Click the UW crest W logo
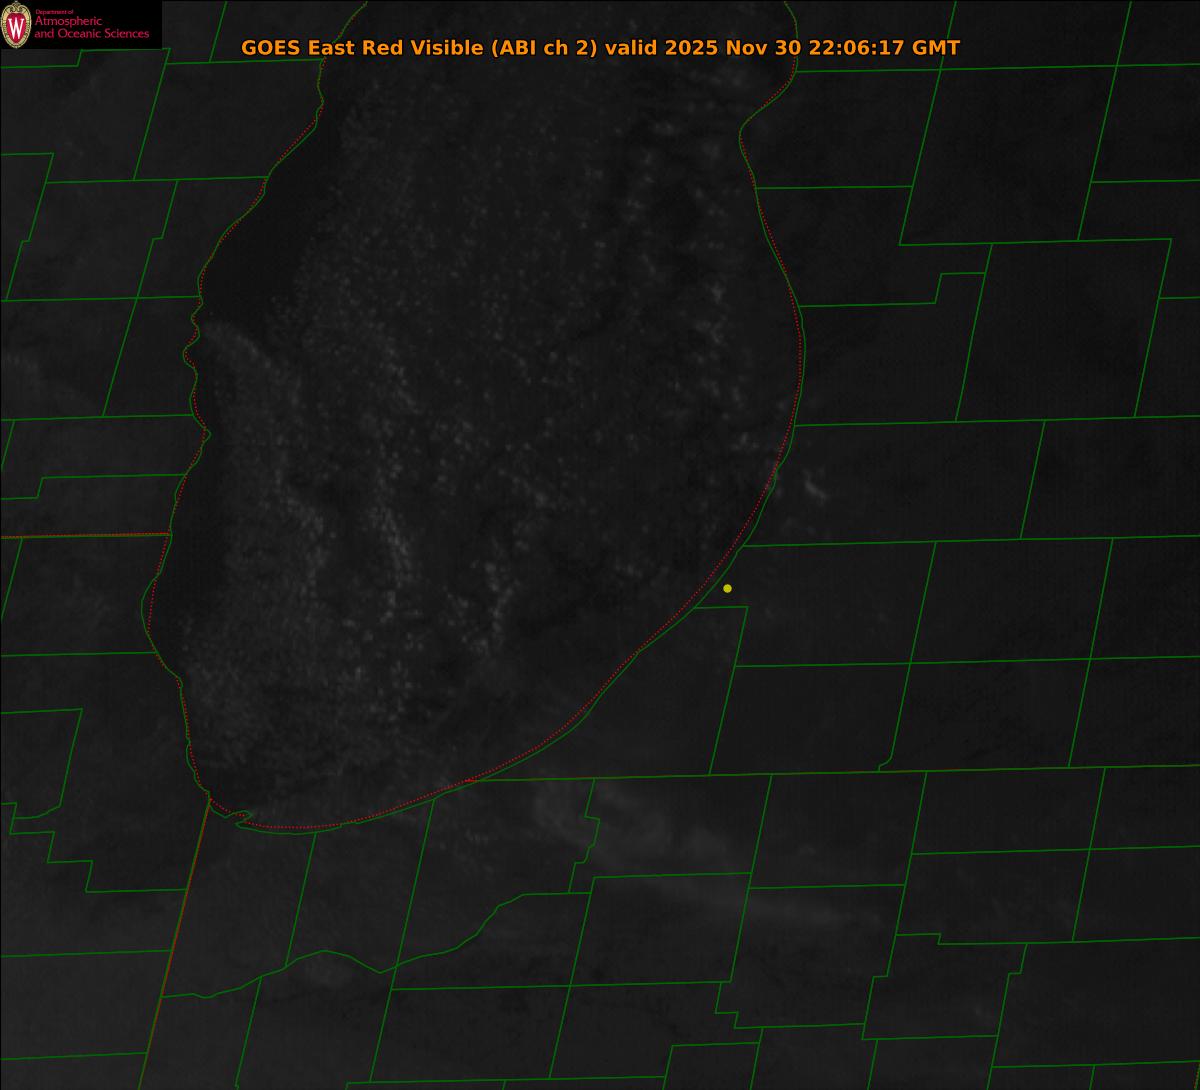Viewport: 1200px width, 1090px height. [16, 25]
